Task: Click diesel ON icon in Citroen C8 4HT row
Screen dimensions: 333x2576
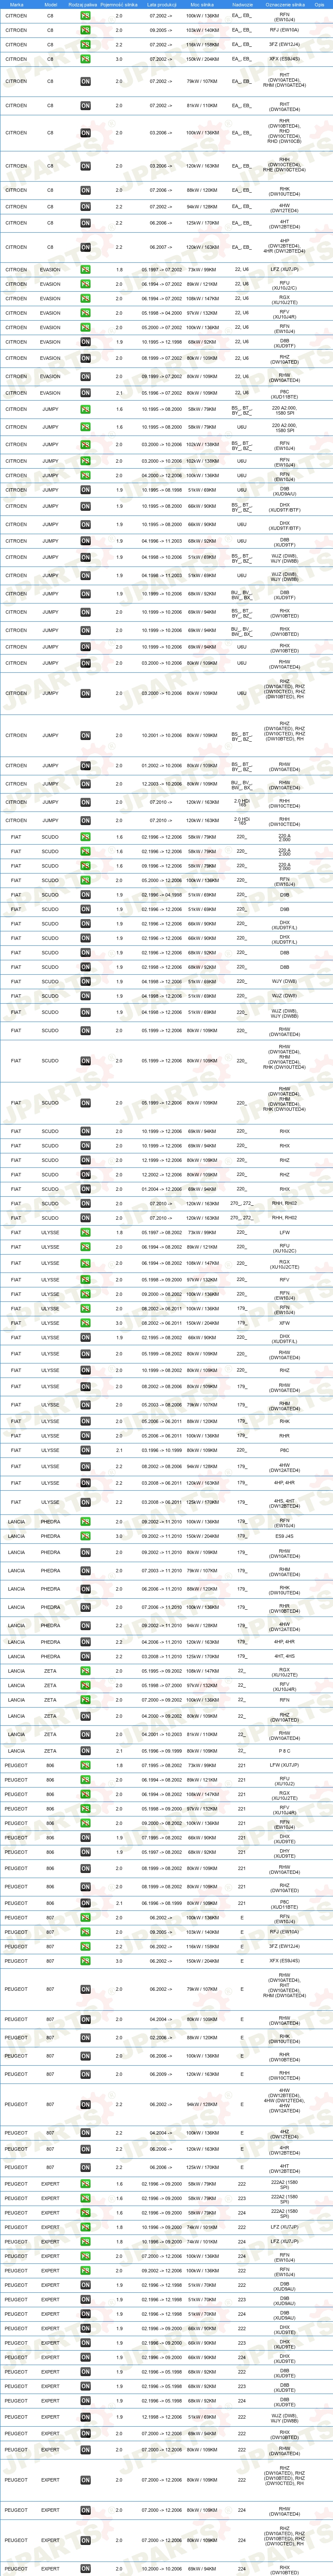Action: point(85,223)
